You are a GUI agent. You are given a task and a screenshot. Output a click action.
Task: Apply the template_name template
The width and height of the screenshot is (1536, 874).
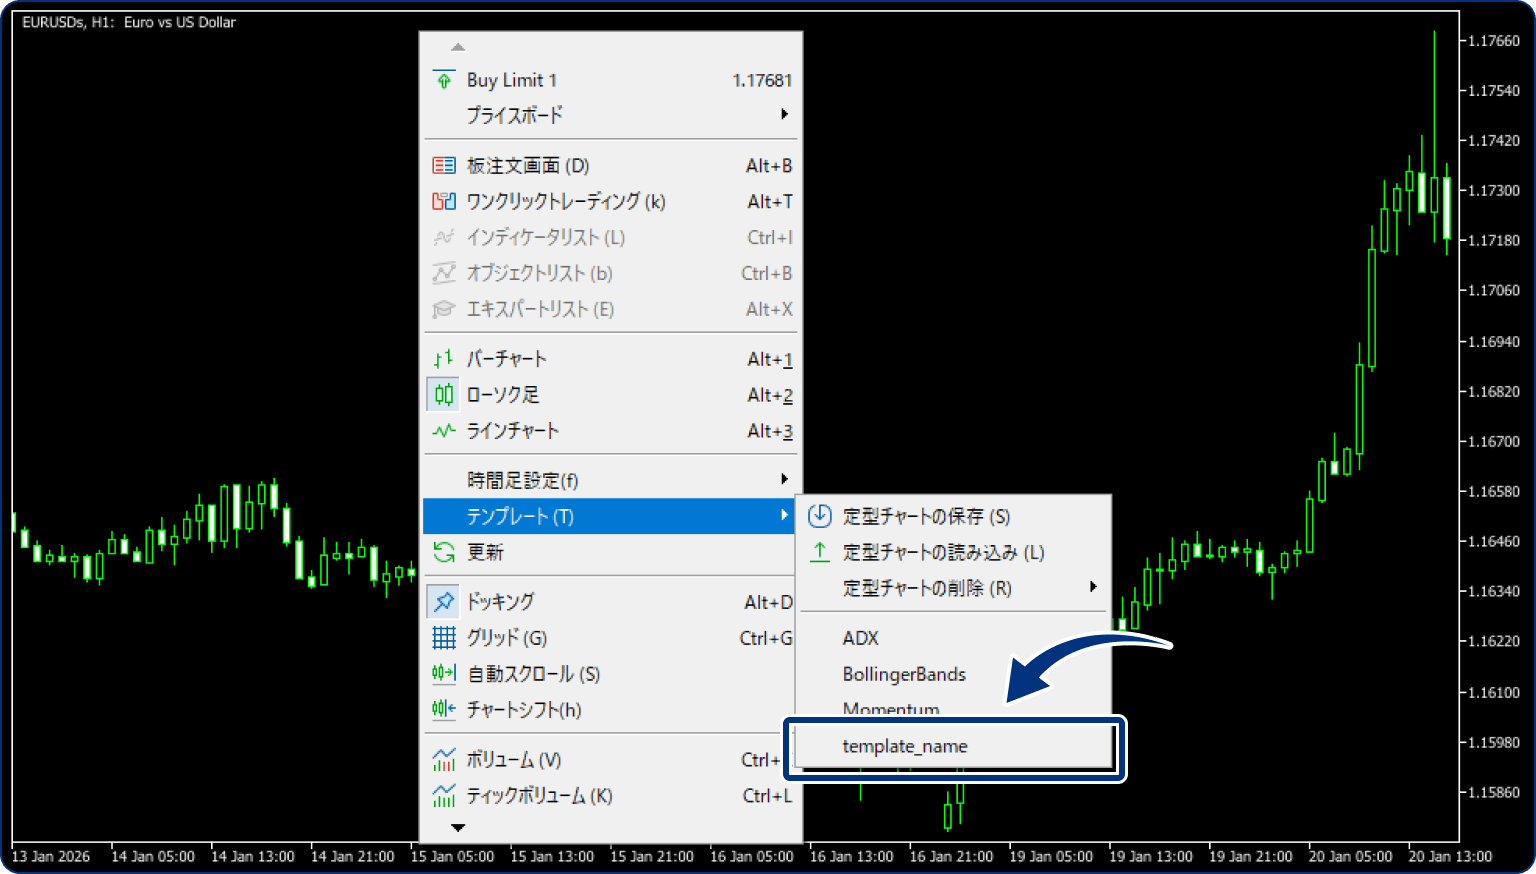tap(905, 746)
